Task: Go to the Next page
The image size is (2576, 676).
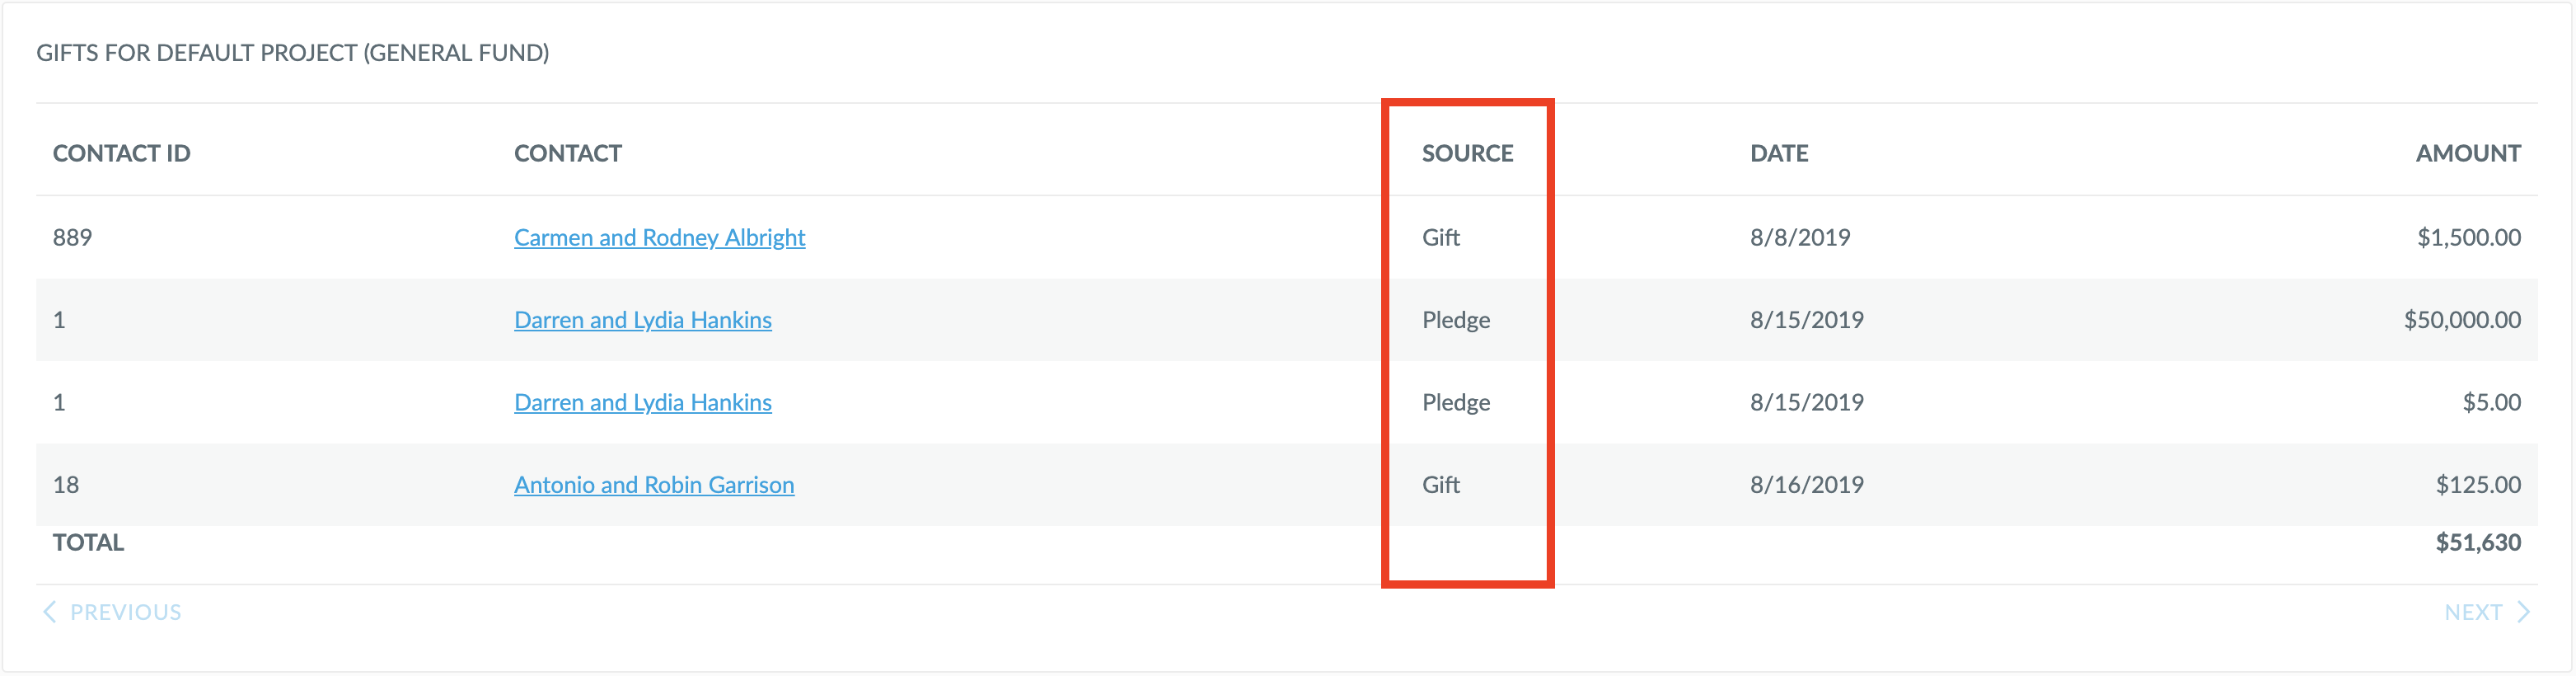Action: [2487, 612]
